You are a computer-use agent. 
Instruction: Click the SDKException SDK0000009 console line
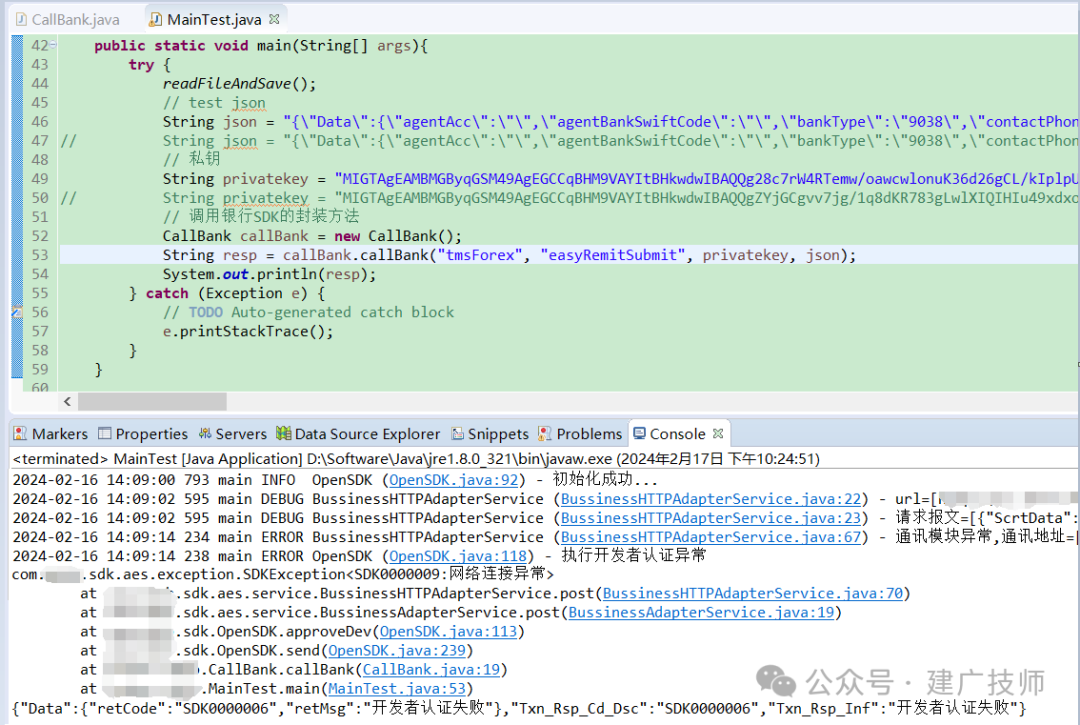pos(283,574)
